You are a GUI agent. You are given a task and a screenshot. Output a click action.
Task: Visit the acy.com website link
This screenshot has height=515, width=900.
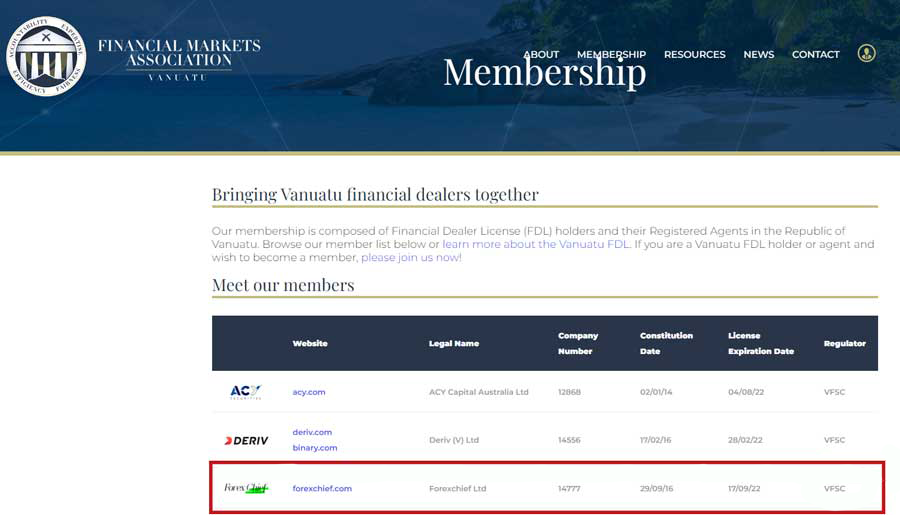click(309, 392)
